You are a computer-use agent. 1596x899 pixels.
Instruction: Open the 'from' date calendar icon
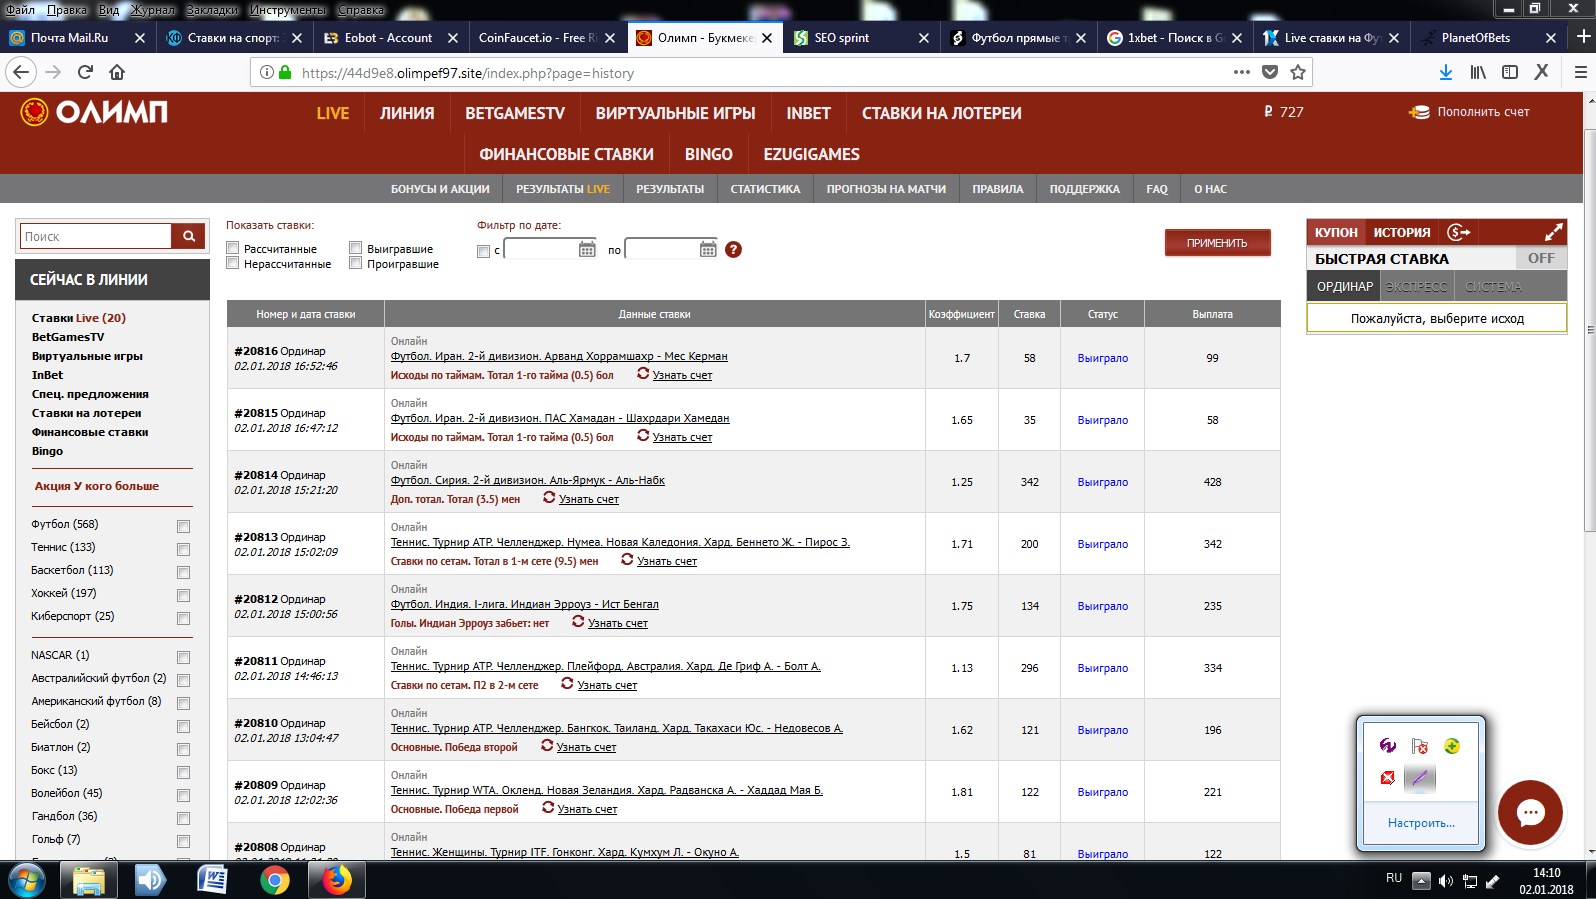click(x=587, y=249)
